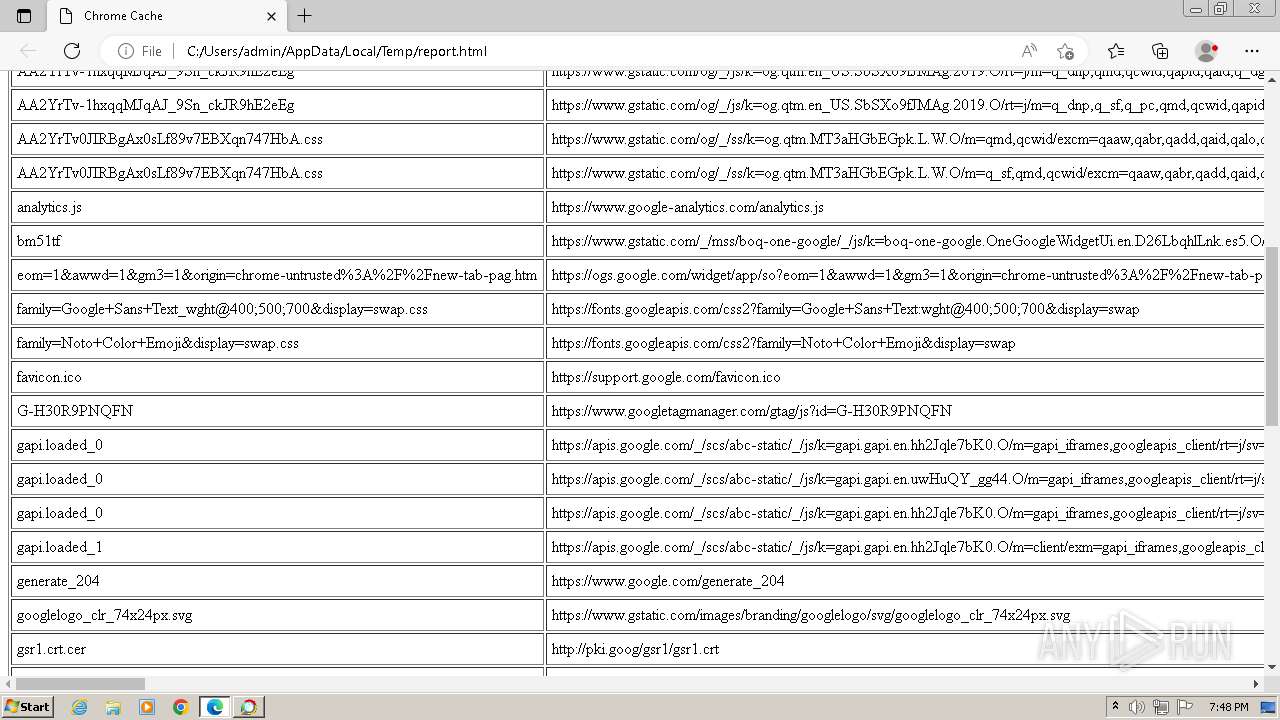Open the volume control tray icon

tap(1137, 707)
